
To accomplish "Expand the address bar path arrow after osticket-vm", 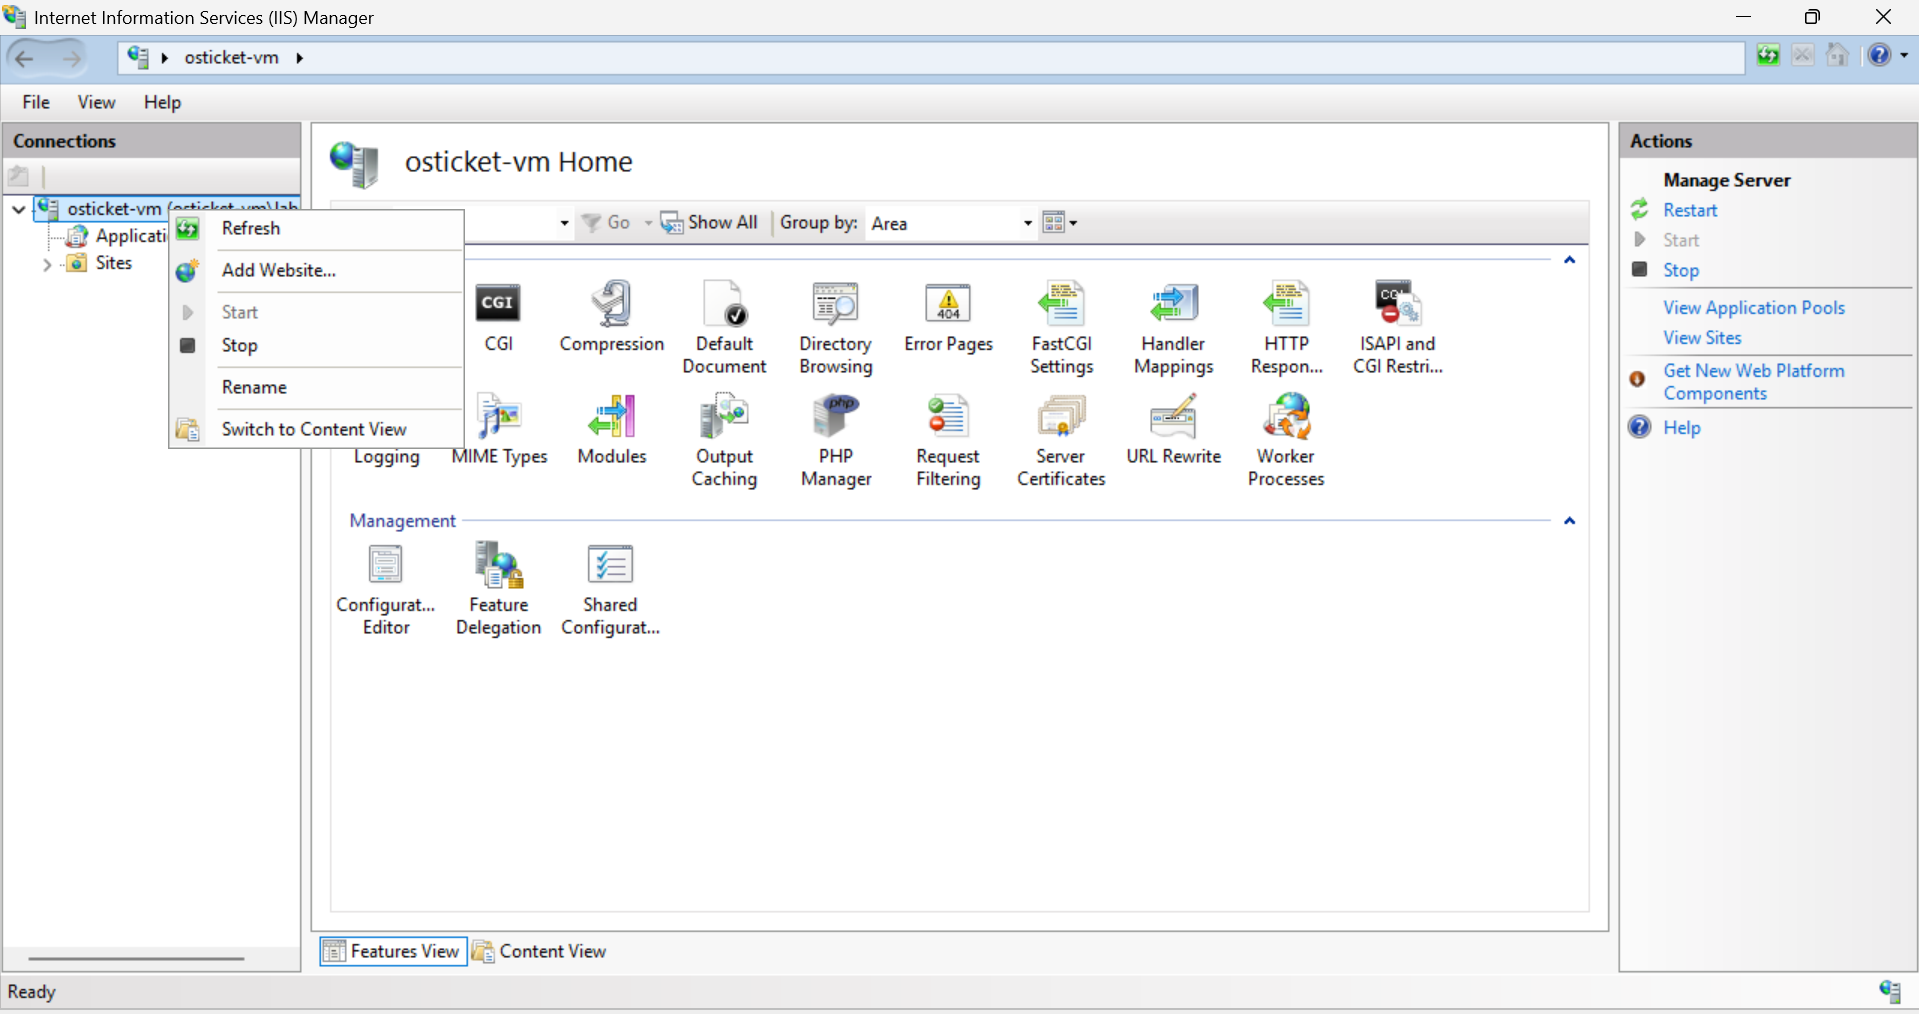I will pos(299,58).
